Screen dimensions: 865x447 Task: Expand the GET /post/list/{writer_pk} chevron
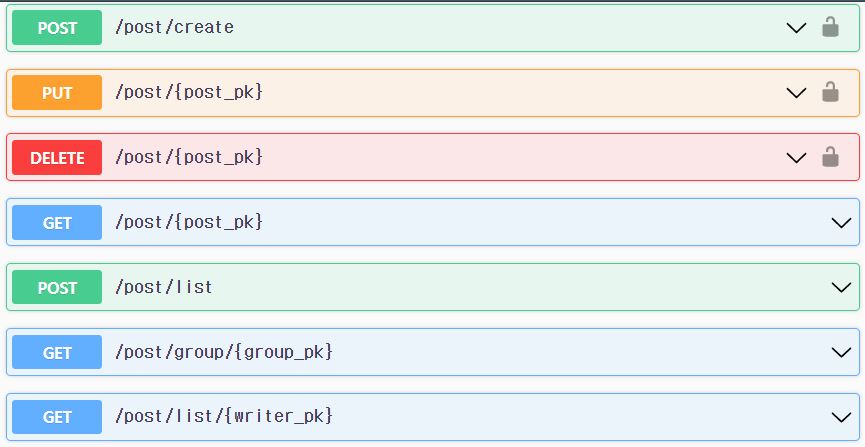[x=841, y=418]
